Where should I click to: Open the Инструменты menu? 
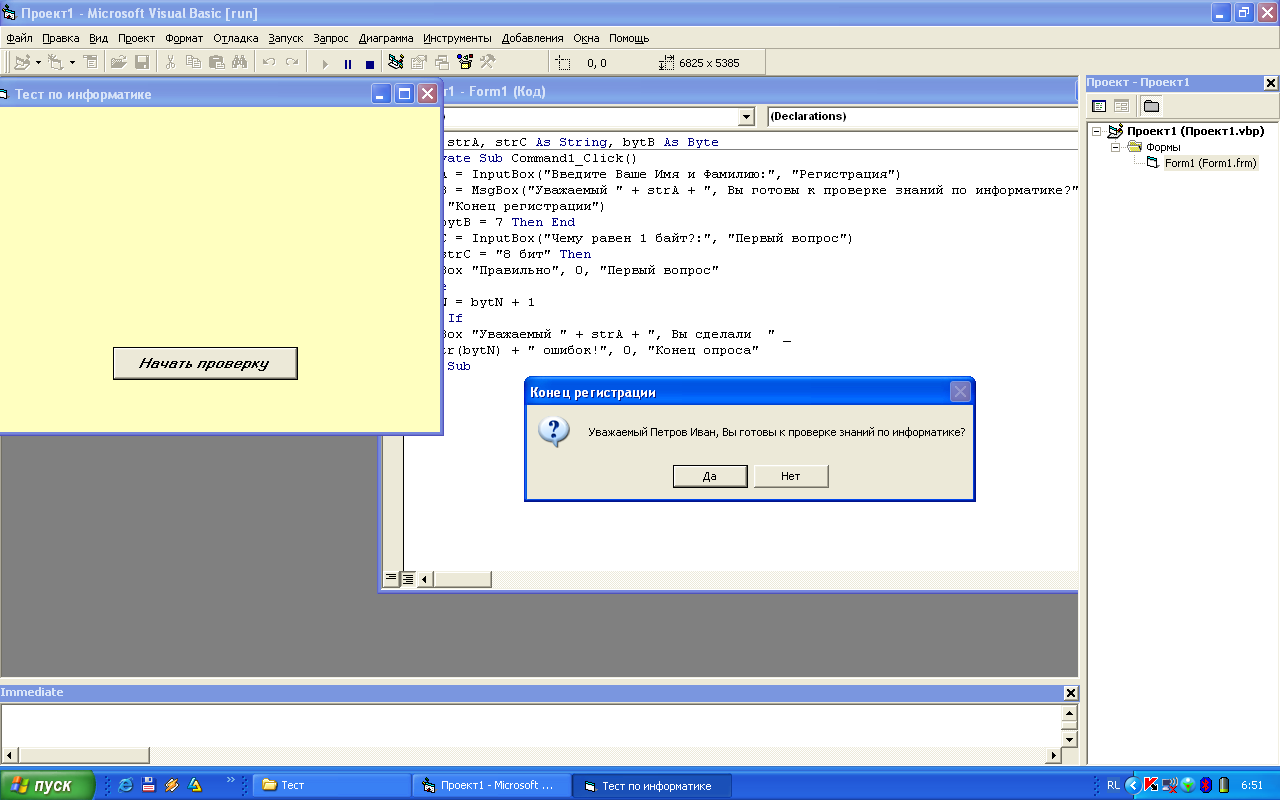click(457, 38)
